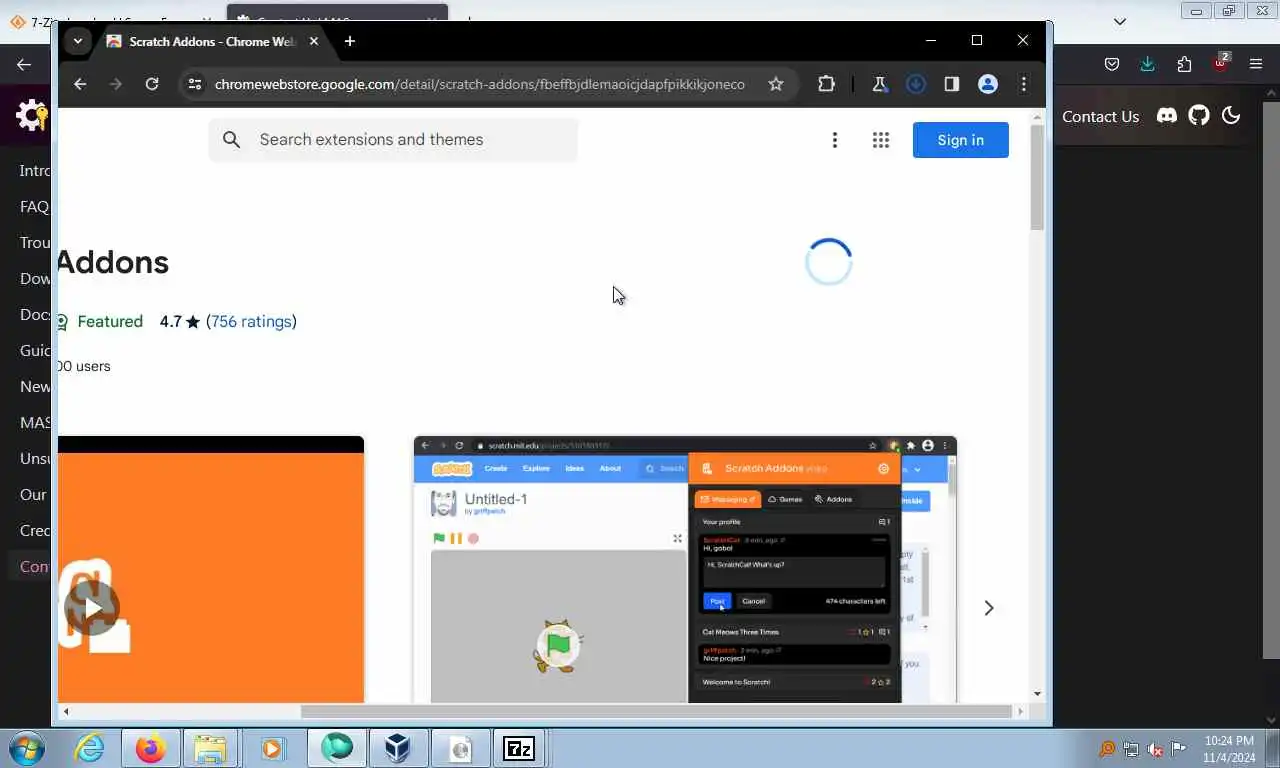Open Firefox Pocket save icon
The image size is (1280, 768).
pos(1111,64)
